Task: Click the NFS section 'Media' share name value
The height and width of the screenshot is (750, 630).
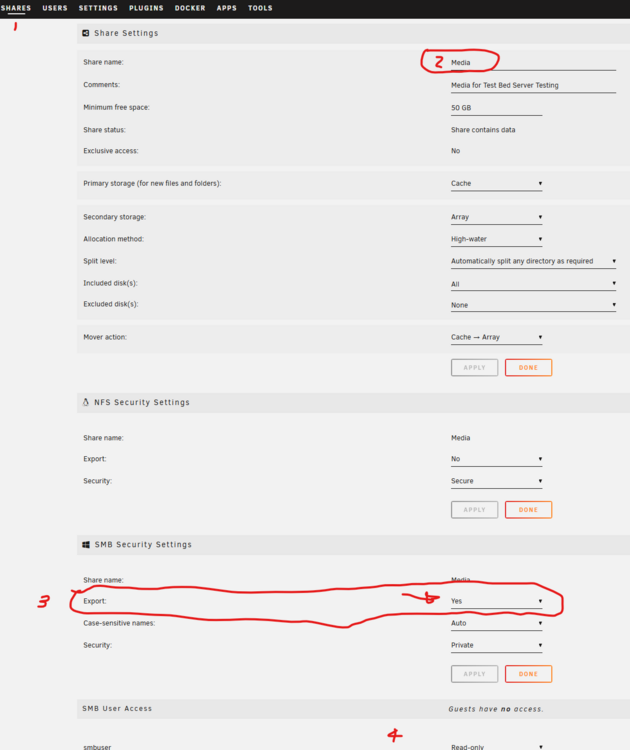Action: click(x=460, y=438)
